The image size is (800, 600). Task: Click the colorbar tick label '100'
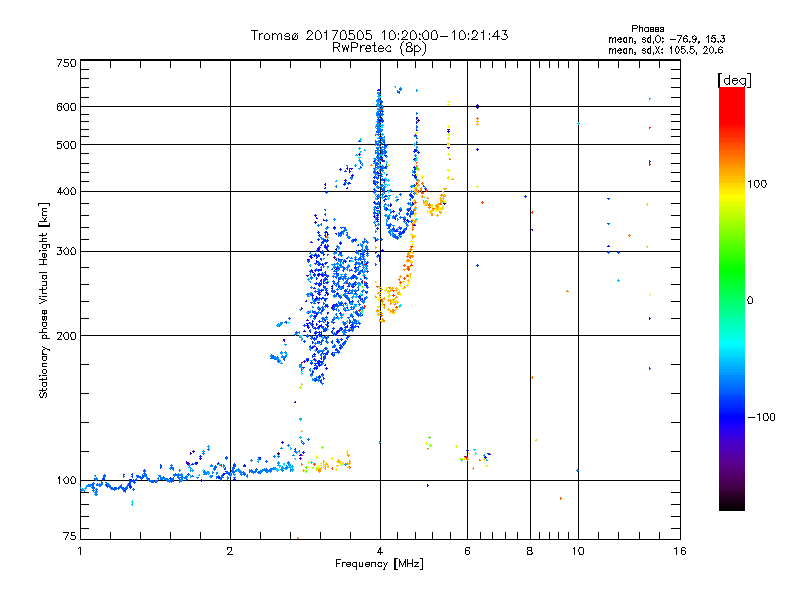tap(757, 184)
